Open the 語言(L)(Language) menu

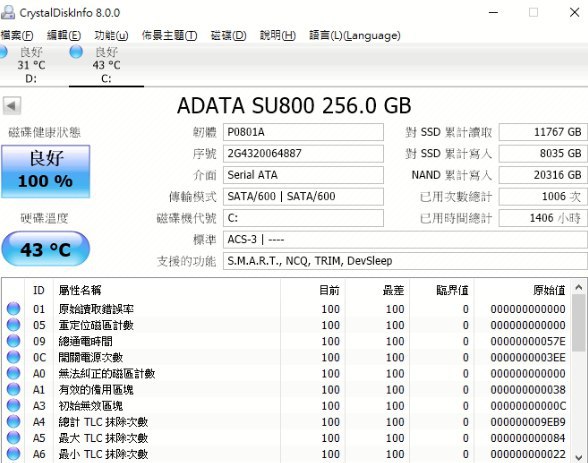[354, 36]
